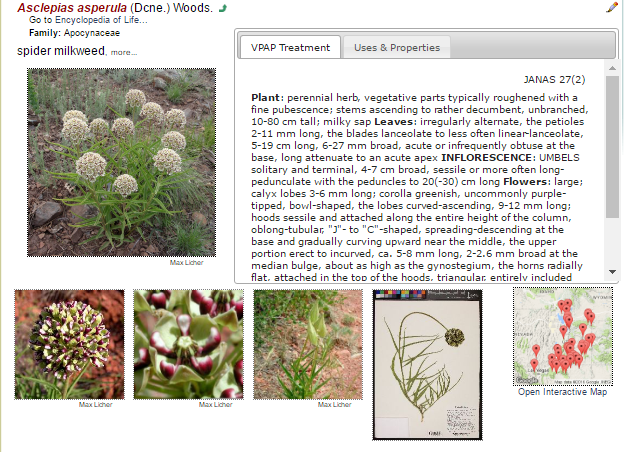Screen dimensions: 625x452
Task: Click the treatment panel scrollbar thumb
Action: tap(612, 147)
